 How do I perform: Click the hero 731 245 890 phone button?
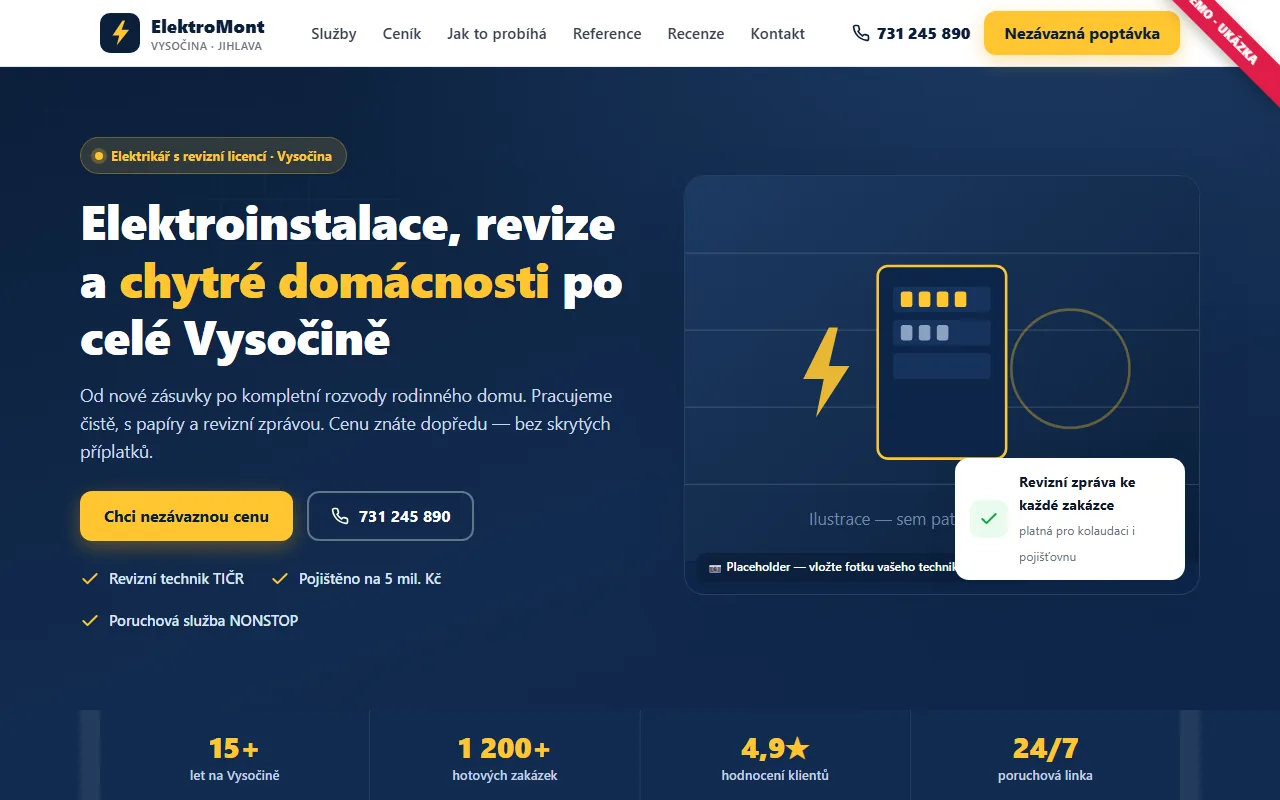[x=390, y=516]
